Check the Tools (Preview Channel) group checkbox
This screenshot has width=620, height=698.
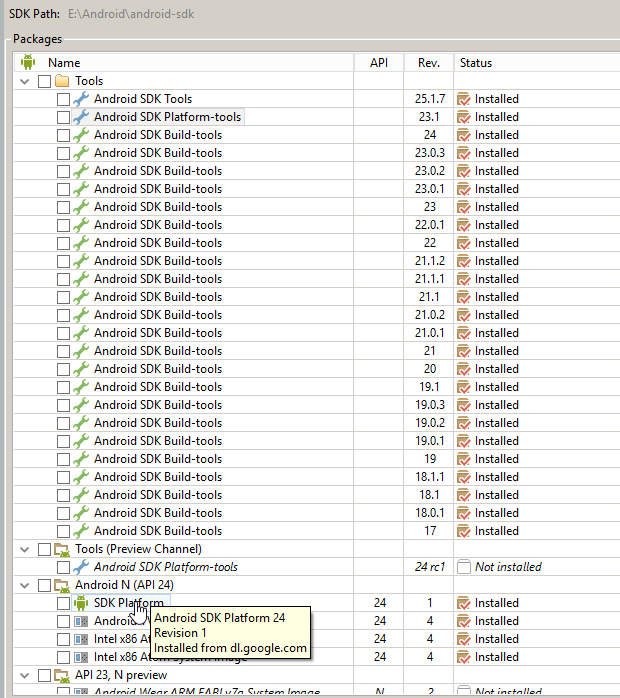pyautogui.click(x=45, y=549)
